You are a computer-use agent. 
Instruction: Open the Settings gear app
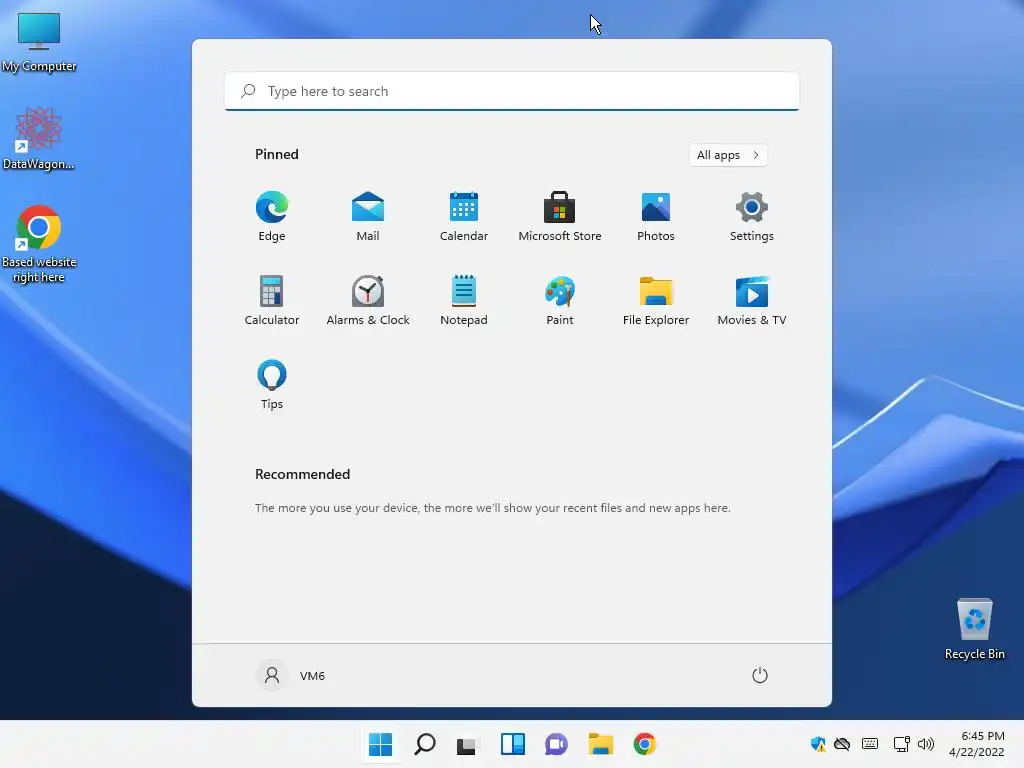click(752, 217)
